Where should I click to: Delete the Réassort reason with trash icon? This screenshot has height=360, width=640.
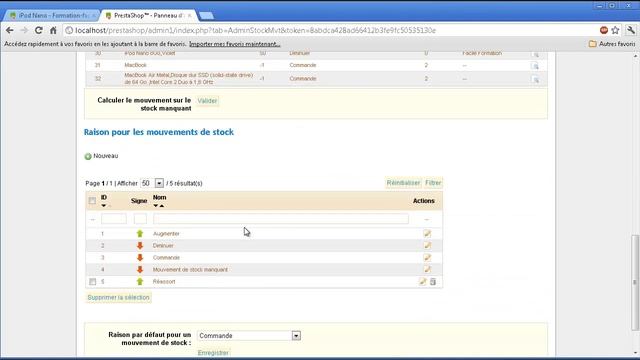point(433,281)
